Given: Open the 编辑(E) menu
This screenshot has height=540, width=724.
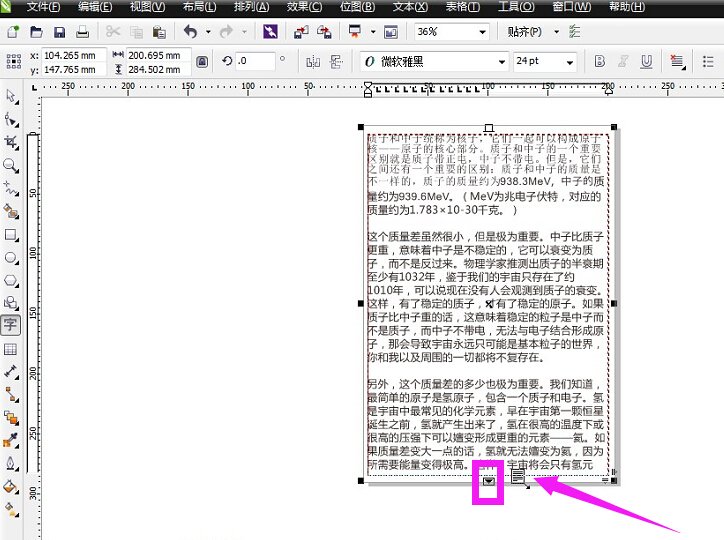Looking at the screenshot, I should [x=95, y=6].
